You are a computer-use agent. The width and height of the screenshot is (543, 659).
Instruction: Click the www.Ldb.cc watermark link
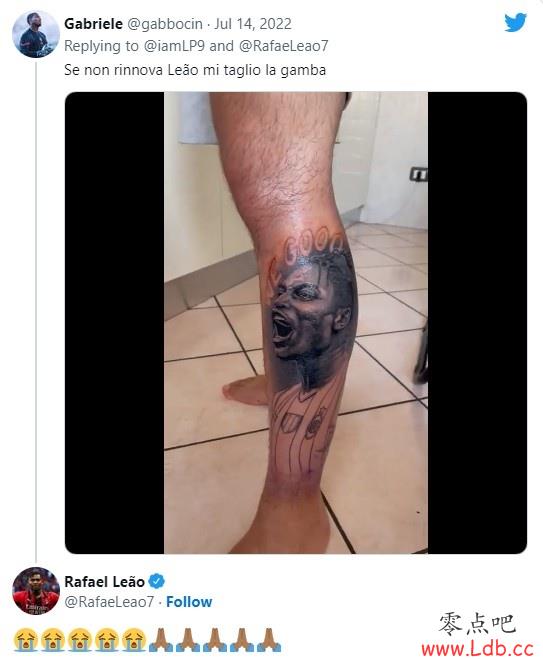(x=477, y=648)
